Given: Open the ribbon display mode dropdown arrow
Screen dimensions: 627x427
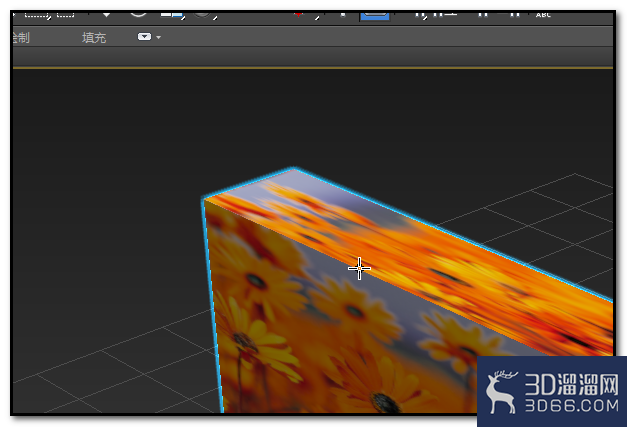Looking at the screenshot, I should click(158, 37).
